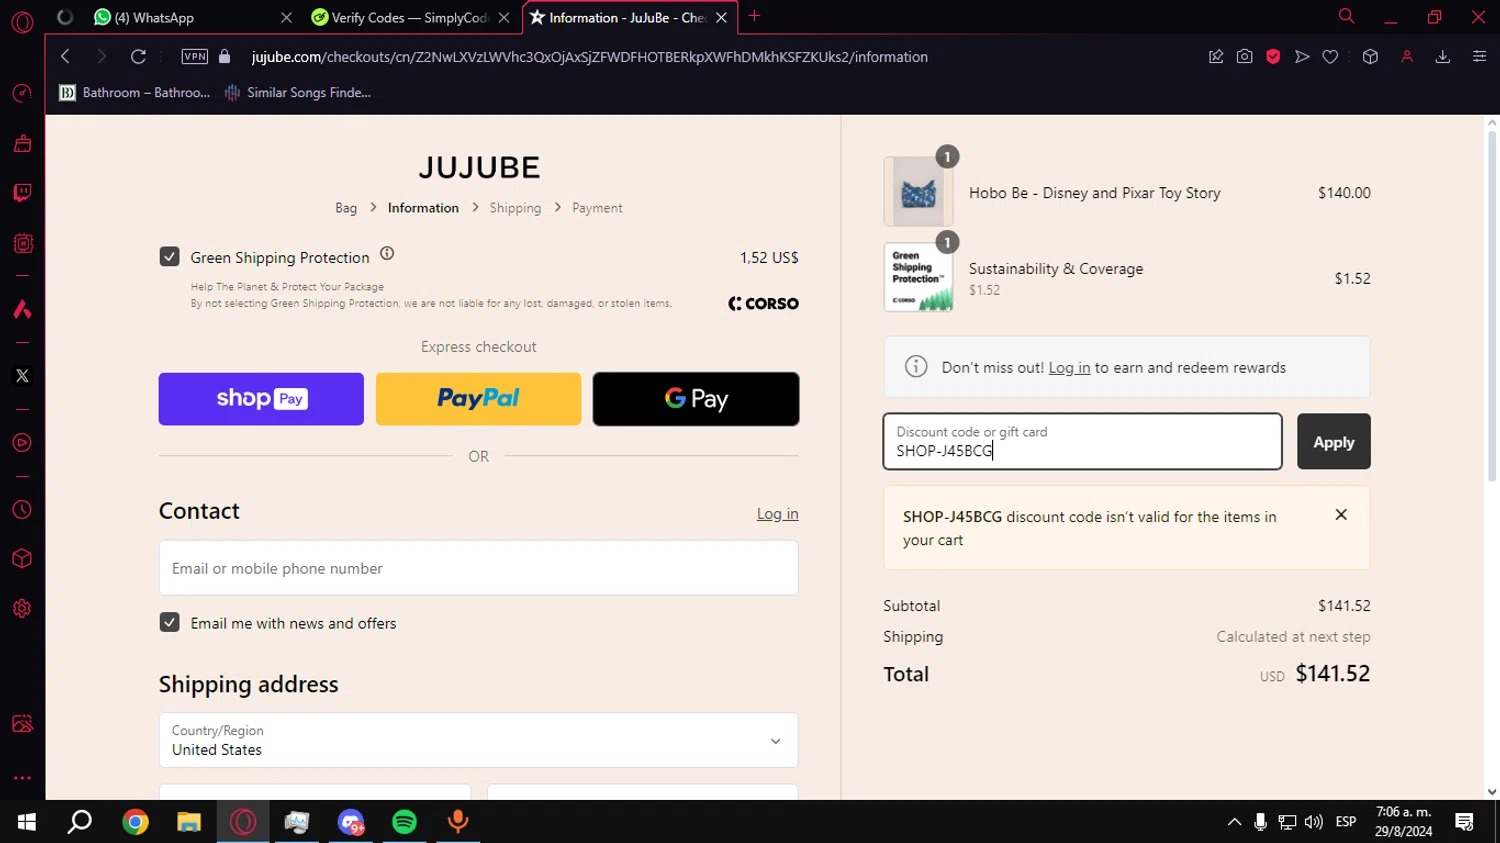Go to Bag breadcrumb step
The width and height of the screenshot is (1500, 843).
pyautogui.click(x=346, y=208)
